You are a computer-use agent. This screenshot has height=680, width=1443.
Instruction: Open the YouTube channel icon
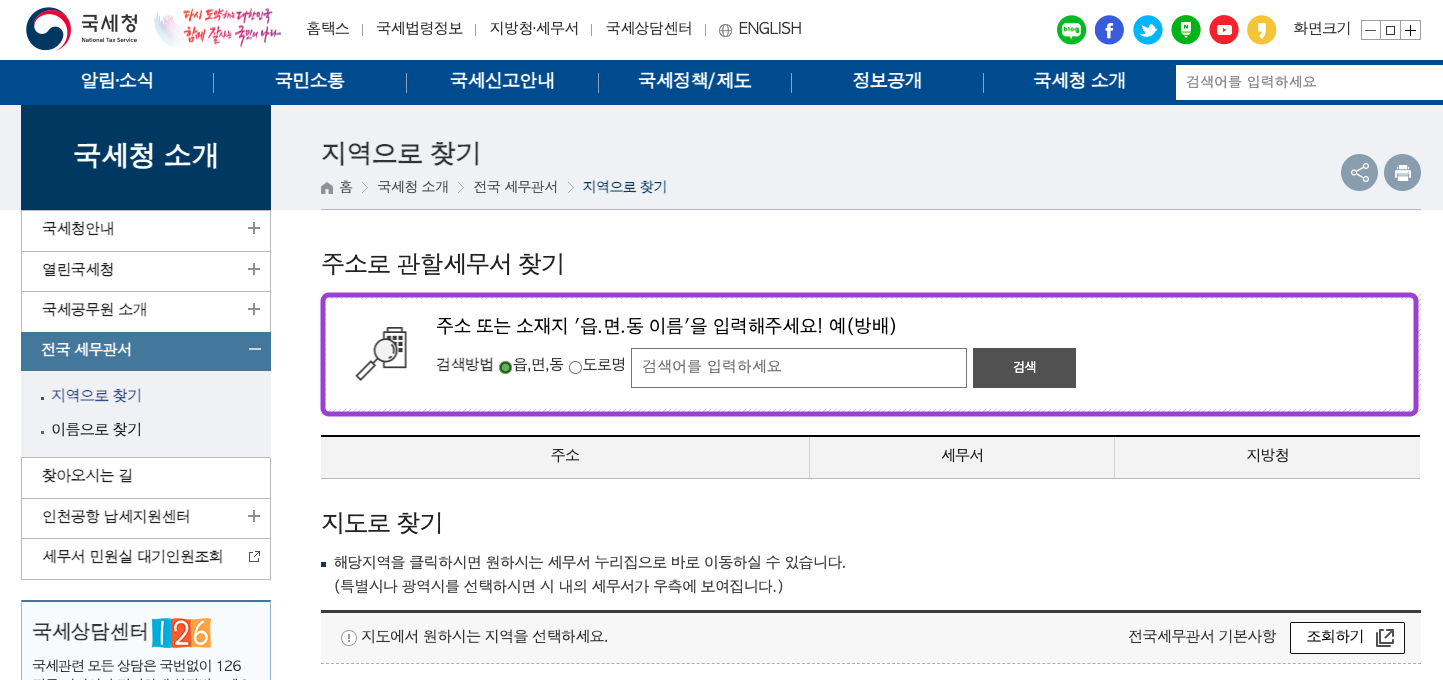click(x=1223, y=29)
